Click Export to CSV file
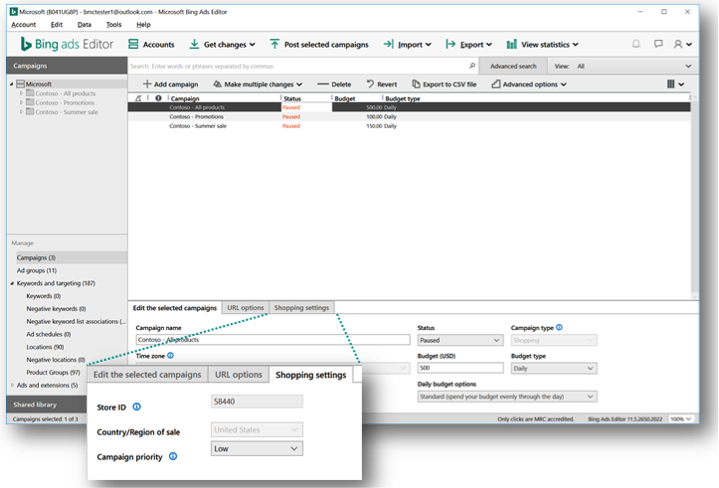Image resolution: width=719 pixels, height=488 pixels. pyautogui.click(x=444, y=84)
